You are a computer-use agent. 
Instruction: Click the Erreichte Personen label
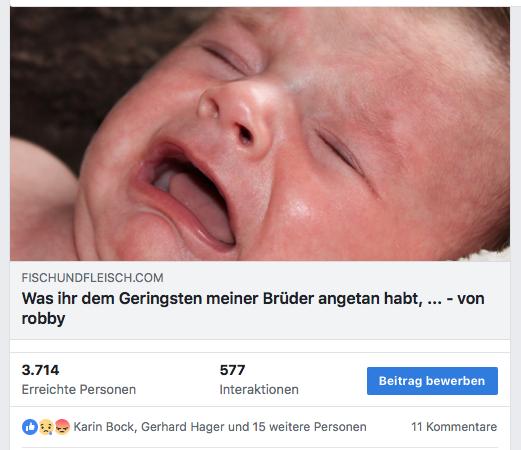[79, 389]
